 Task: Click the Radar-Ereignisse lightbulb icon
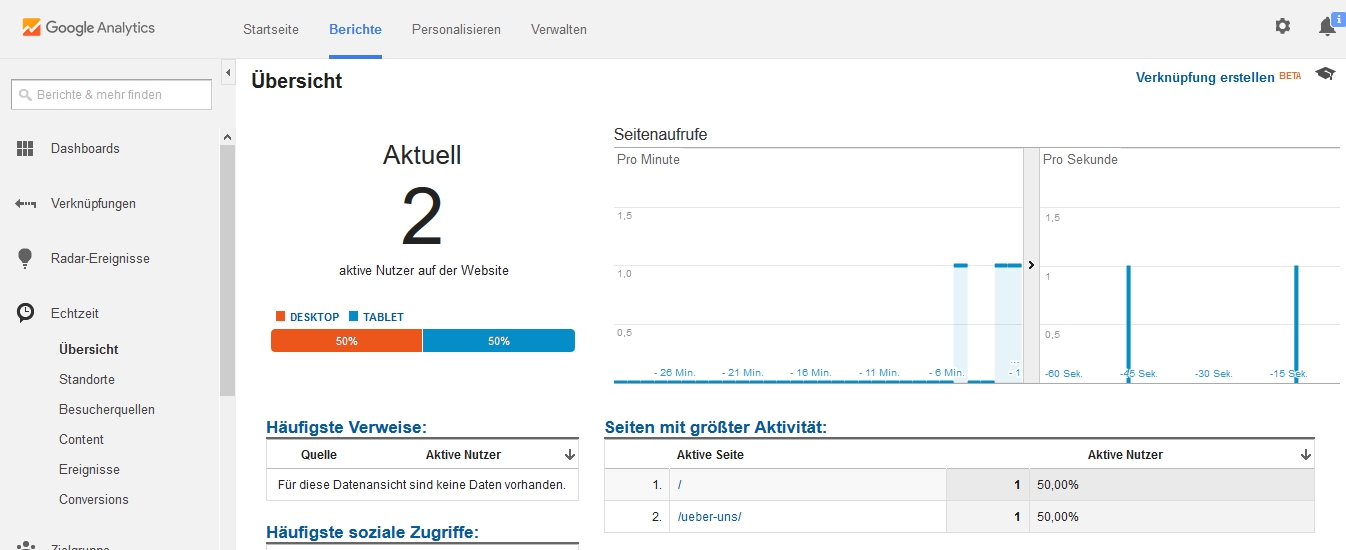coord(26,258)
